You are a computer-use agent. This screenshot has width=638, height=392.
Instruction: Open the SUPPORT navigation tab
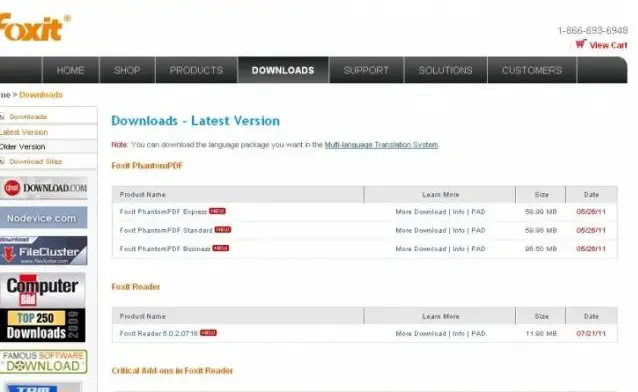(x=366, y=70)
